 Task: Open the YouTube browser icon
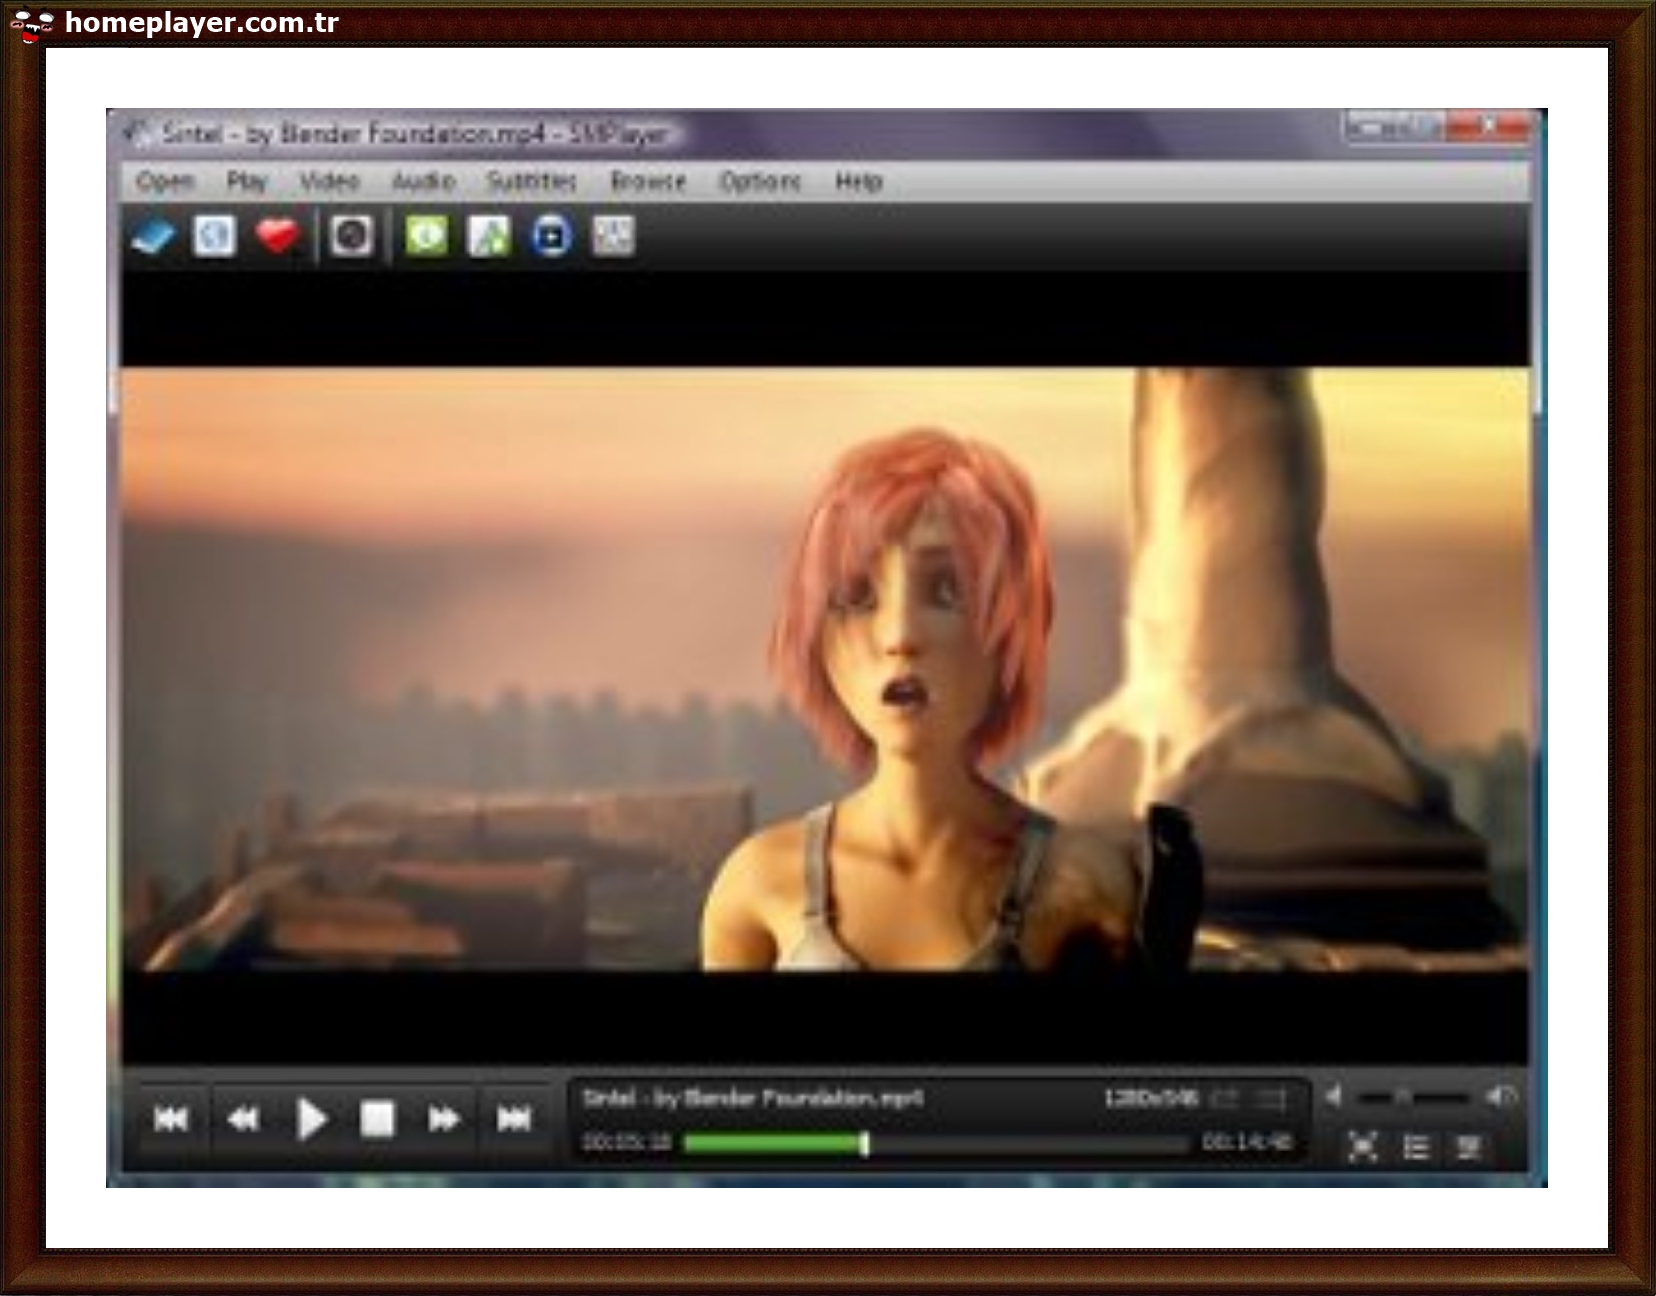550,237
